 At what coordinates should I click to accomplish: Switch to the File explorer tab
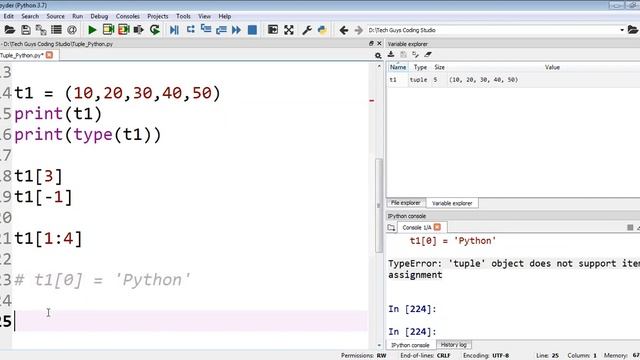[x=406, y=203]
